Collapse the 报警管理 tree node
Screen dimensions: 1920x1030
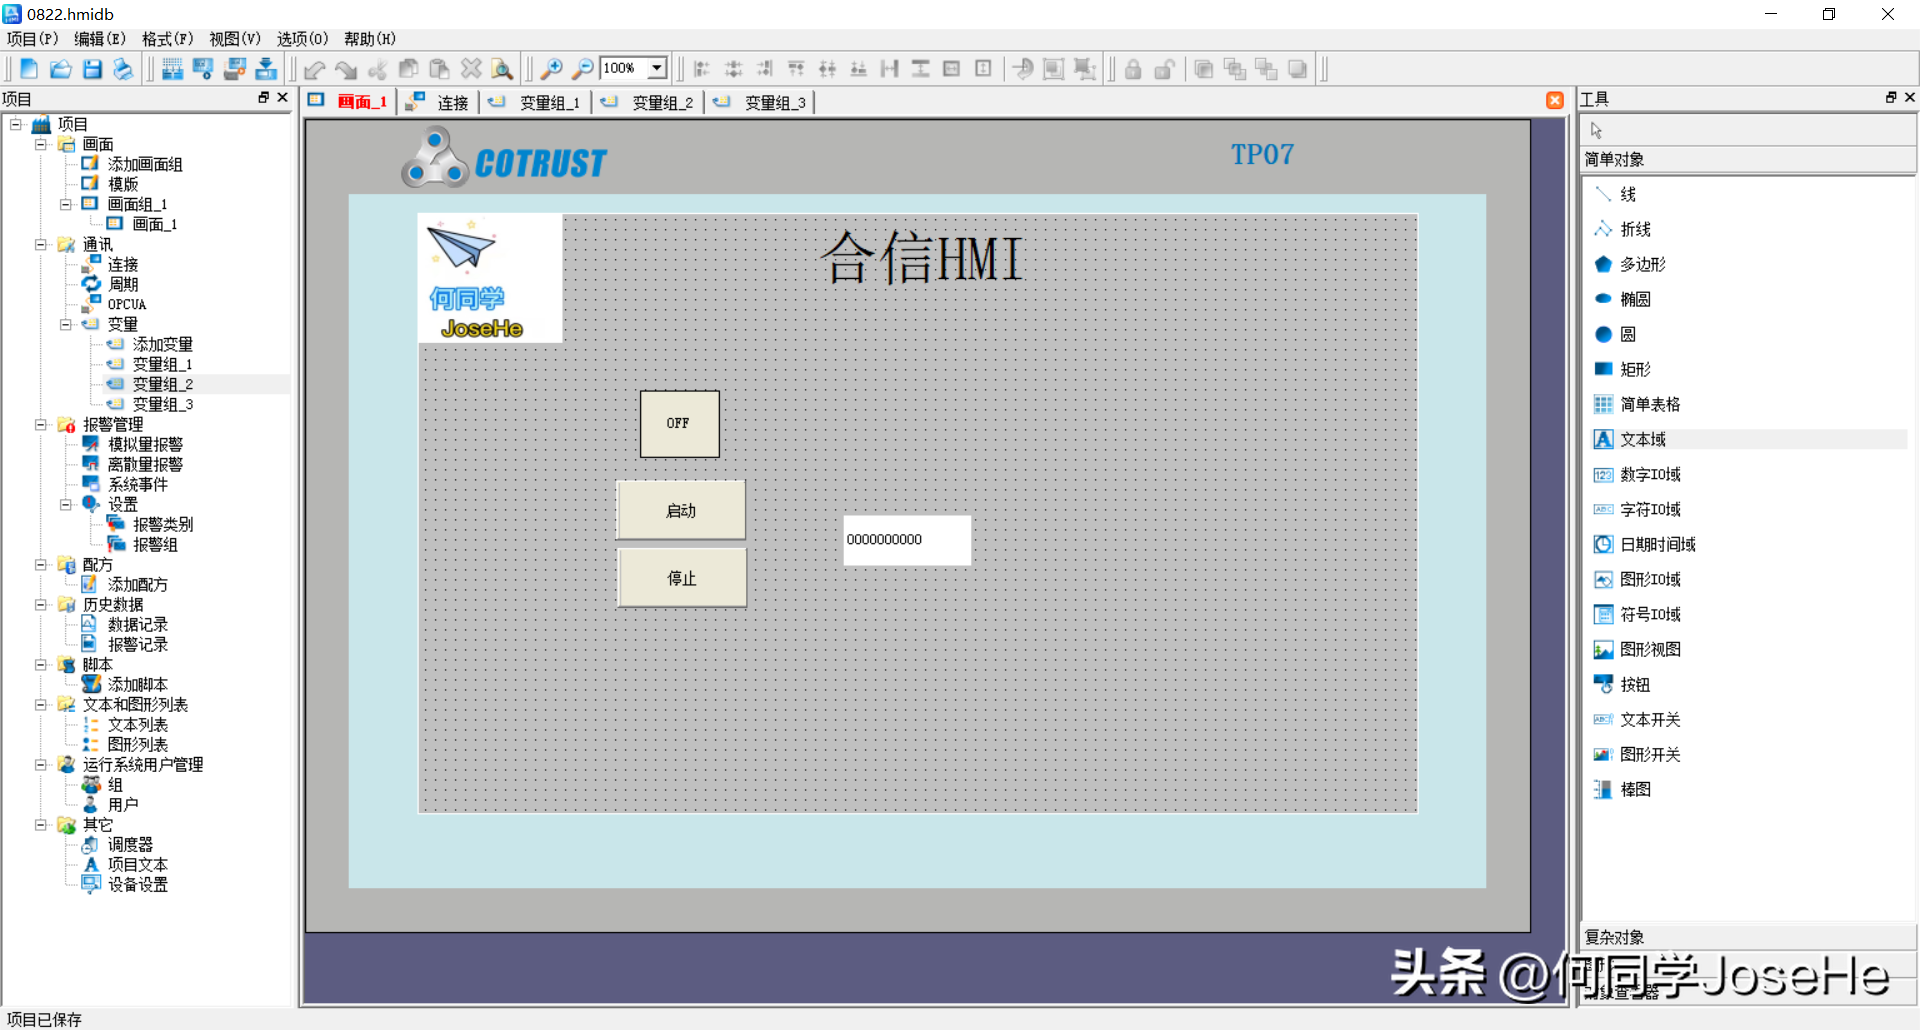41,424
